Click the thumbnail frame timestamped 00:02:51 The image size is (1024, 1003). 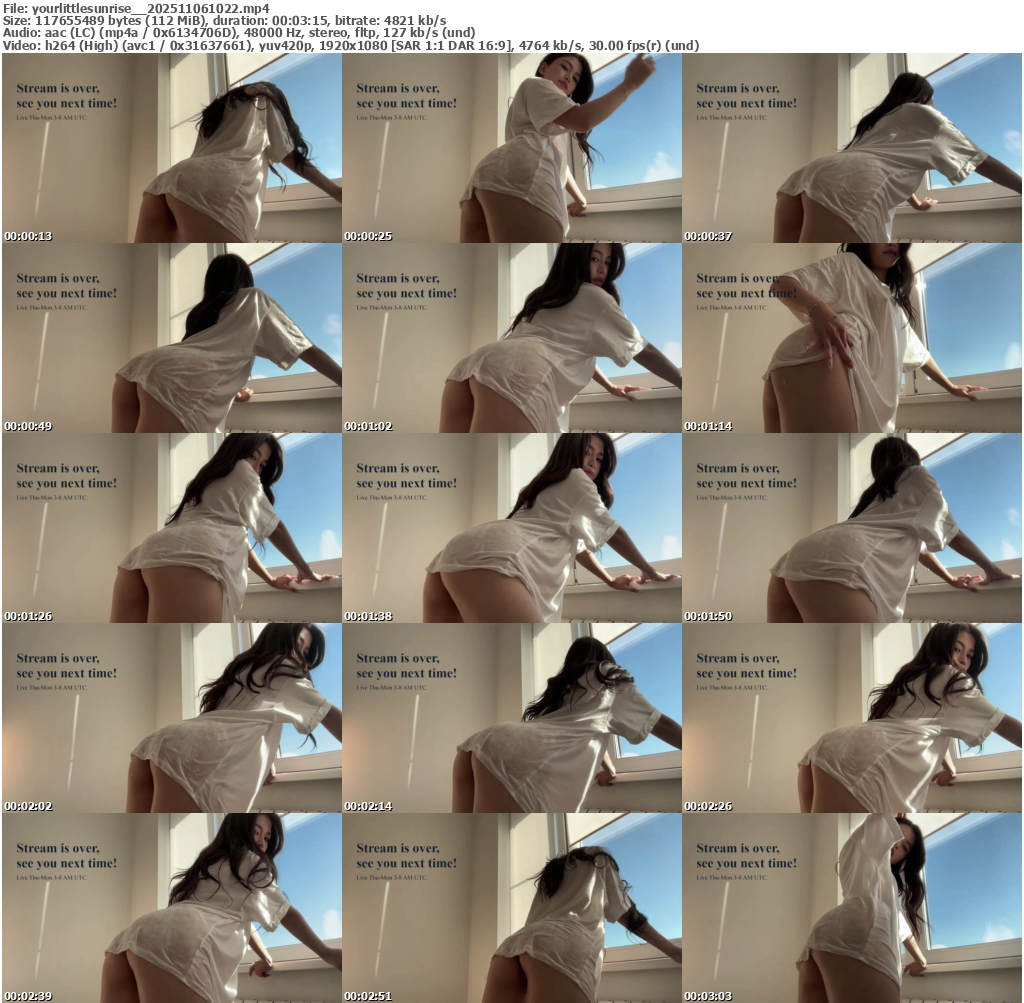pyautogui.click(x=512, y=908)
